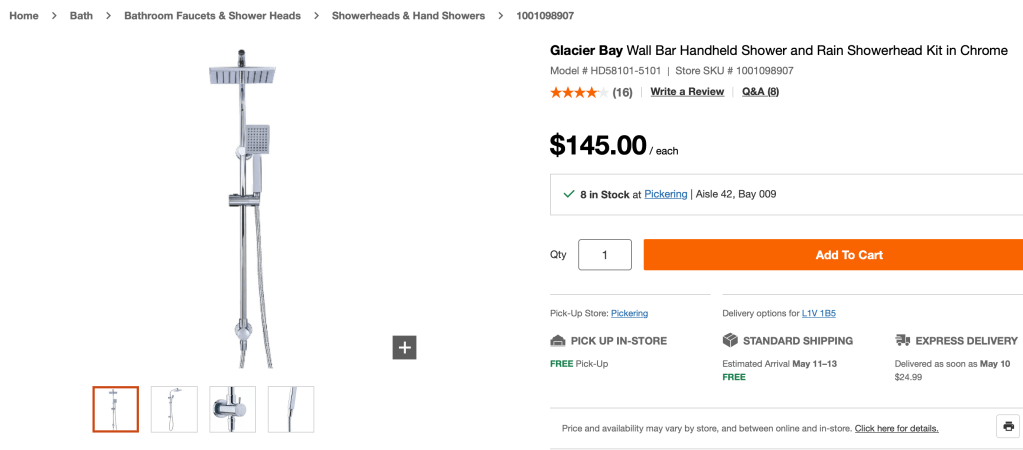Image resolution: width=1023 pixels, height=450 pixels.
Task: View the second product thumbnail
Action: [x=174, y=409]
